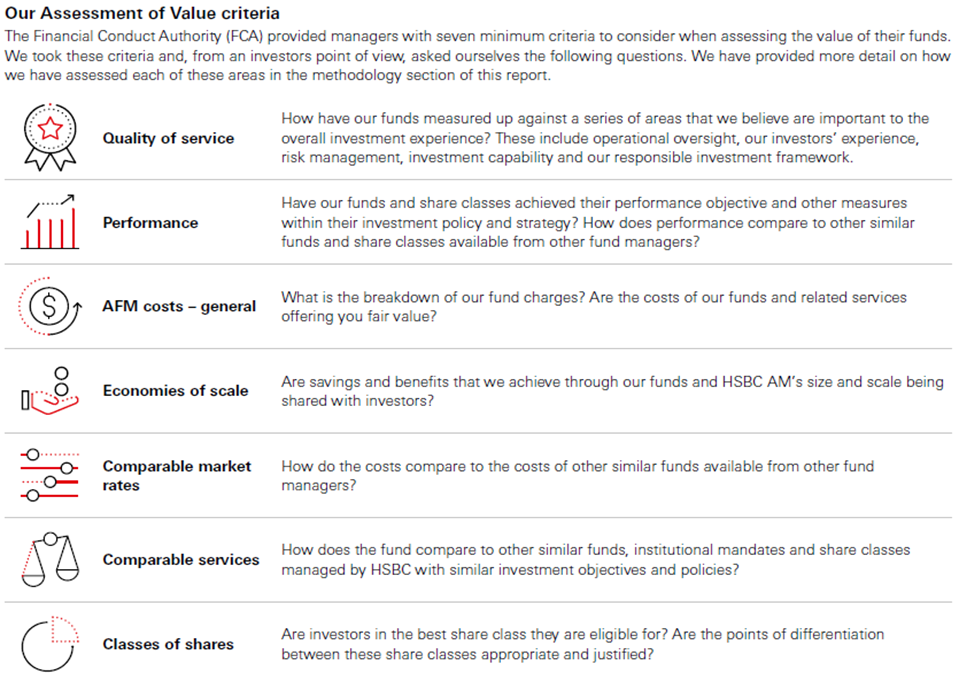Click the HSBC AM's size and scale description
959x686 pixels.
pyautogui.click(x=612, y=391)
